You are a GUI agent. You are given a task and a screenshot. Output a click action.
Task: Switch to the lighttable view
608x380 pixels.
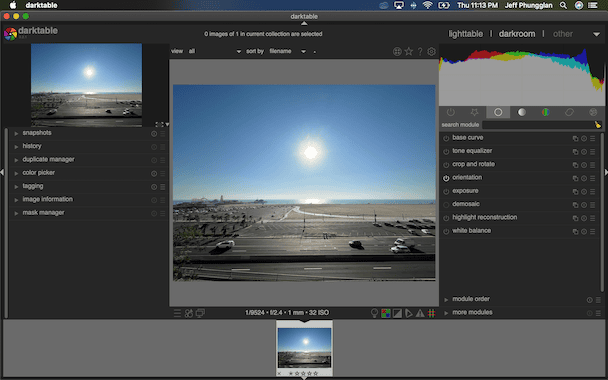point(466,34)
